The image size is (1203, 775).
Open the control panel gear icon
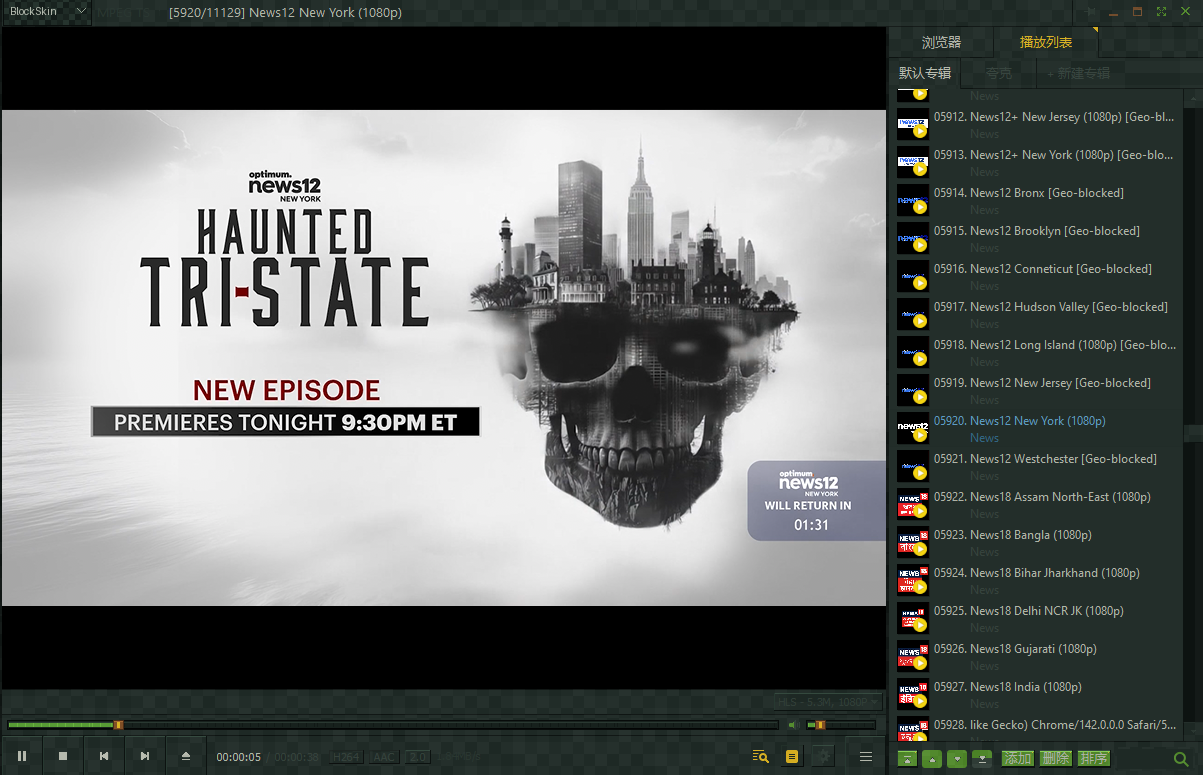[823, 756]
